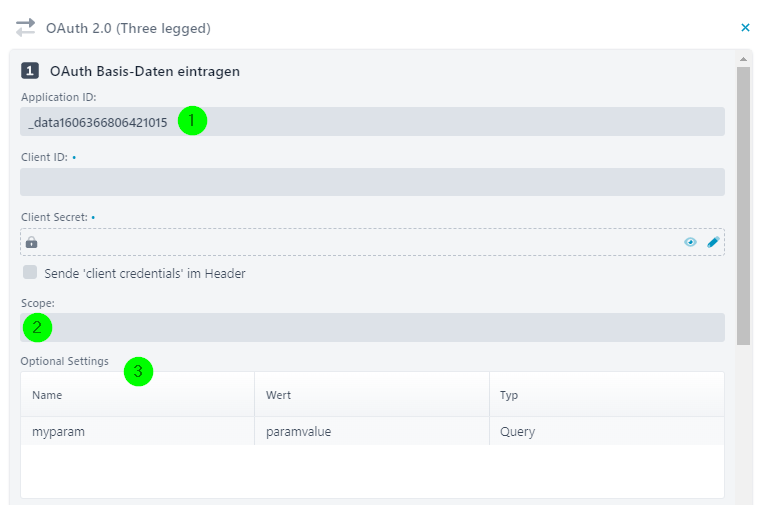
Task: Focus the Scope input field
Action: 372,327
